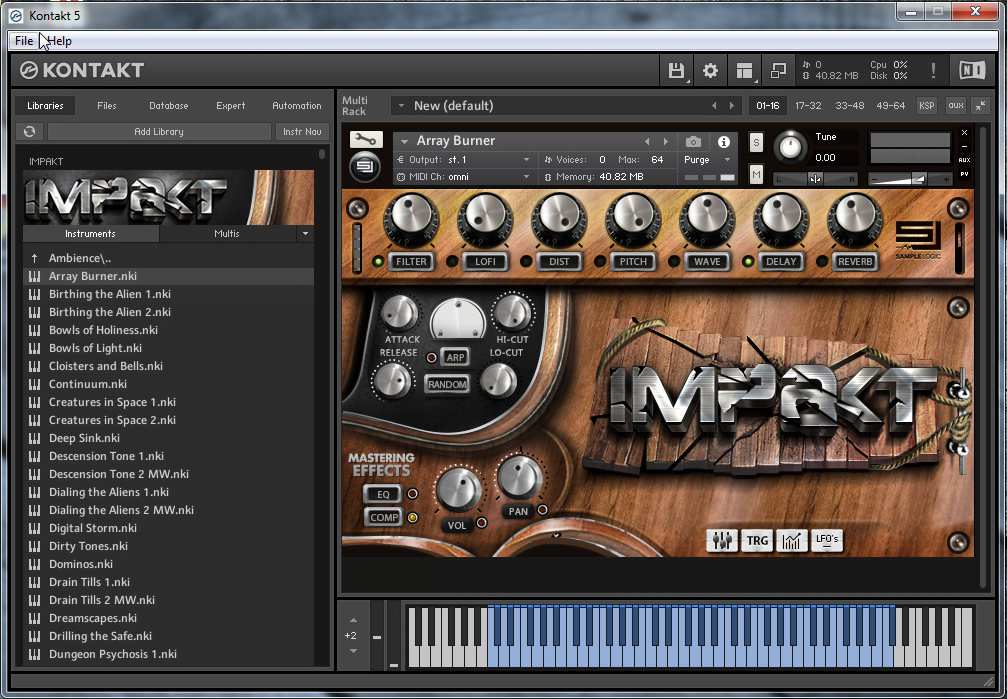Toggle mastering COMP button
The width and height of the screenshot is (1007, 699).
pyautogui.click(x=383, y=517)
